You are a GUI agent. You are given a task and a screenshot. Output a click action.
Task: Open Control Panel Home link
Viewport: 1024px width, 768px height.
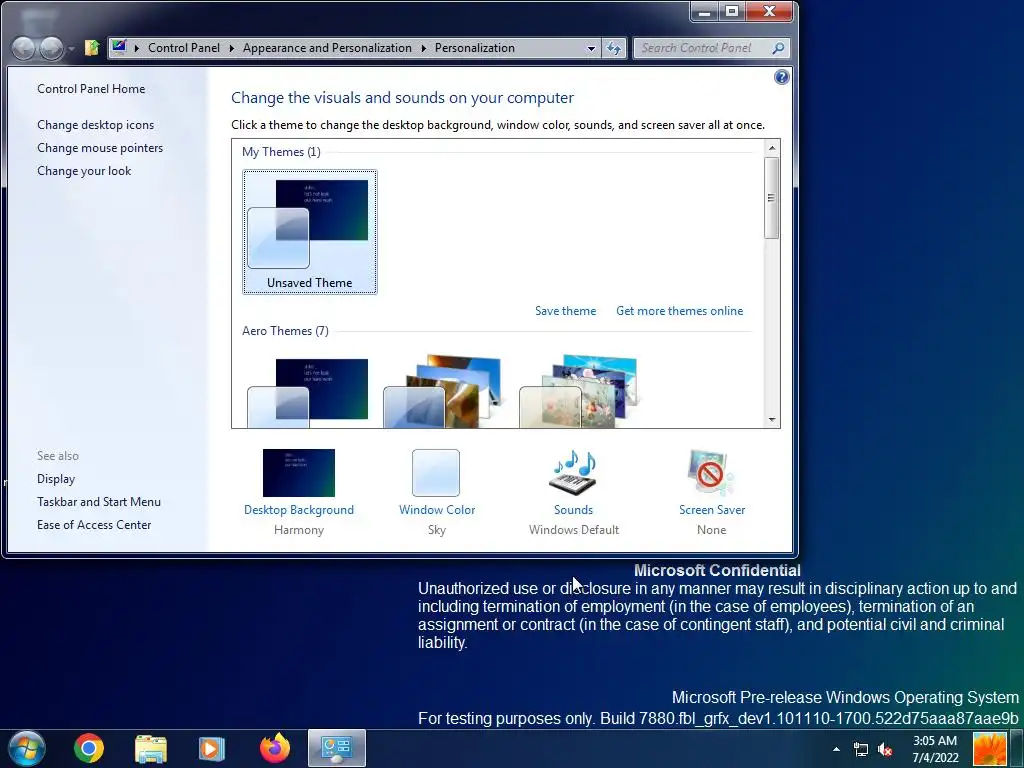pyautogui.click(x=91, y=89)
